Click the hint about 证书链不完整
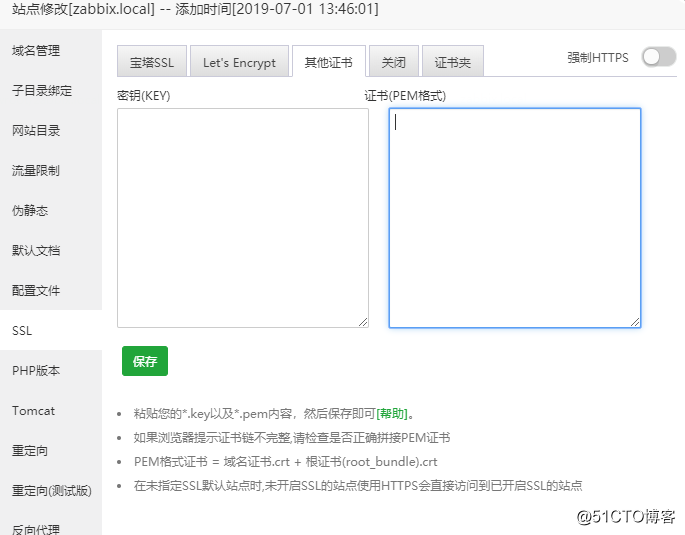 coord(292,438)
